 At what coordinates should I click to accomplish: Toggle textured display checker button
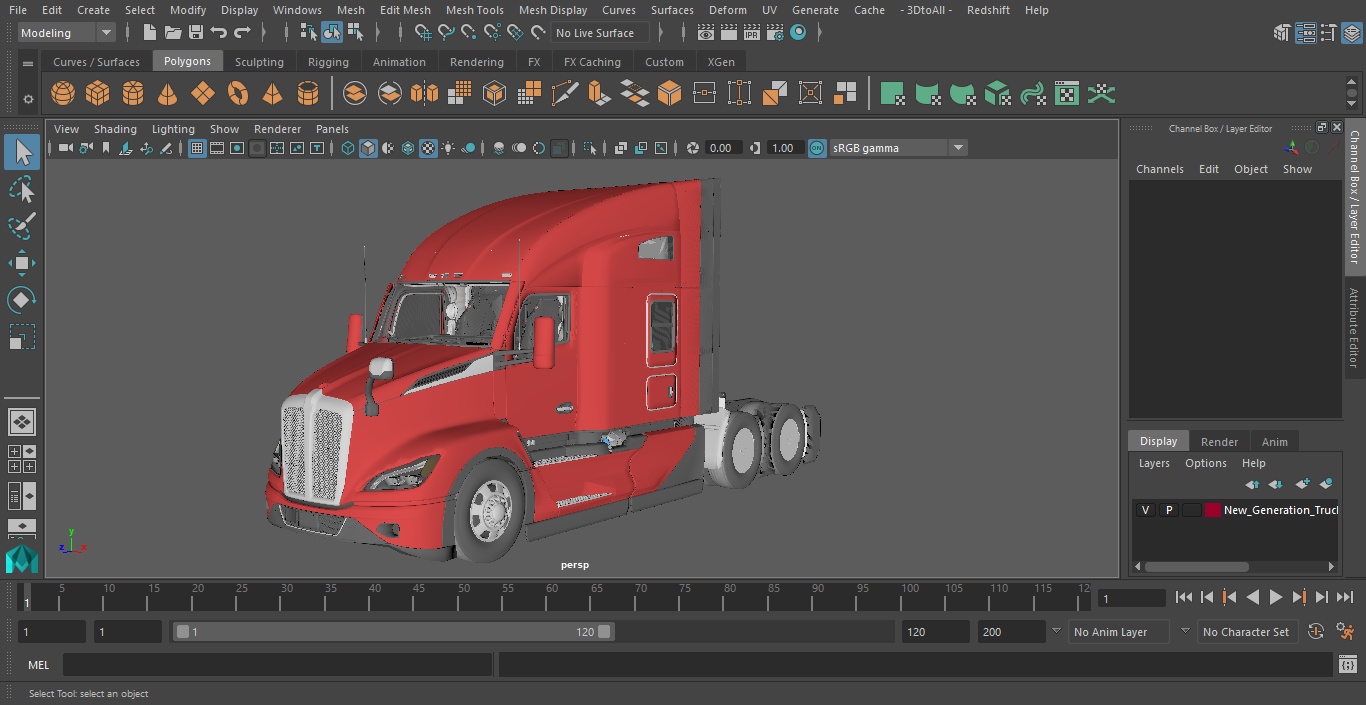pyautogui.click(x=428, y=148)
